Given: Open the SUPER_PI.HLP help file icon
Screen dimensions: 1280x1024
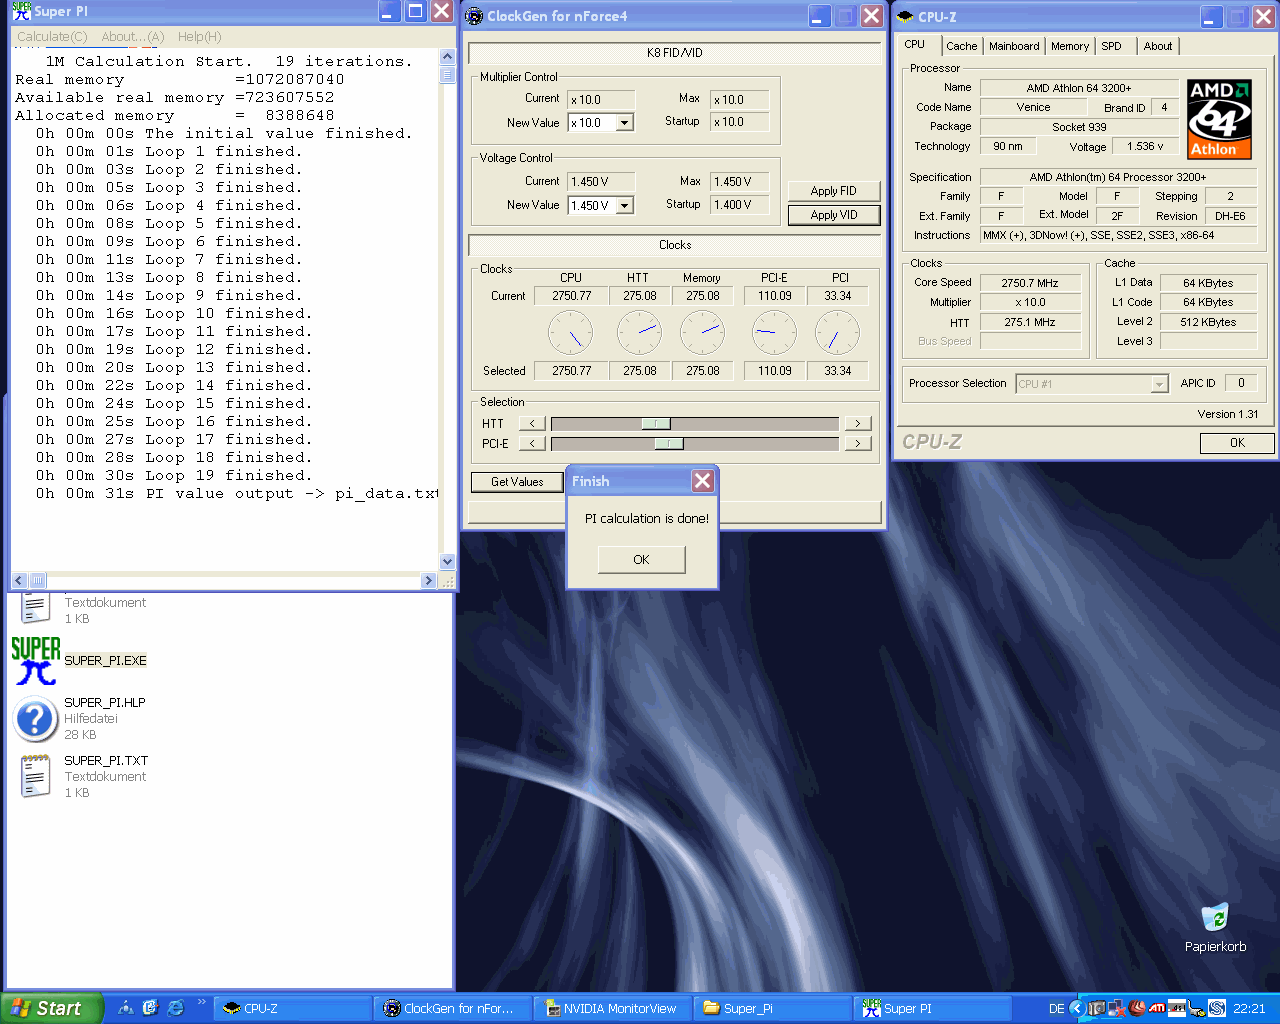Looking at the screenshot, I should click(x=35, y=718).
